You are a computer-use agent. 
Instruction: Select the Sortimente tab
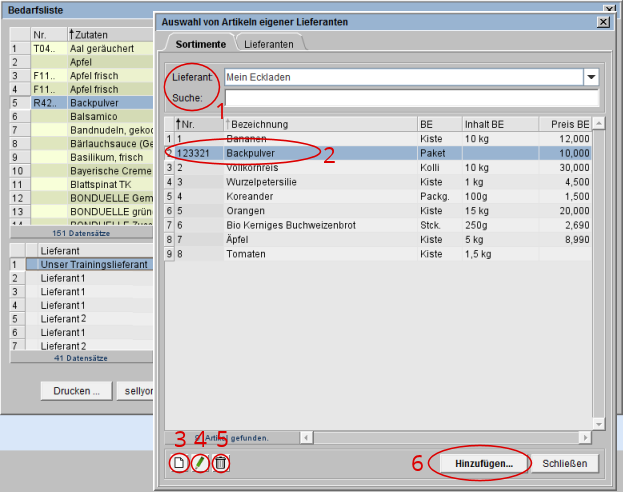pyautogui.click(x=200, y=44)
